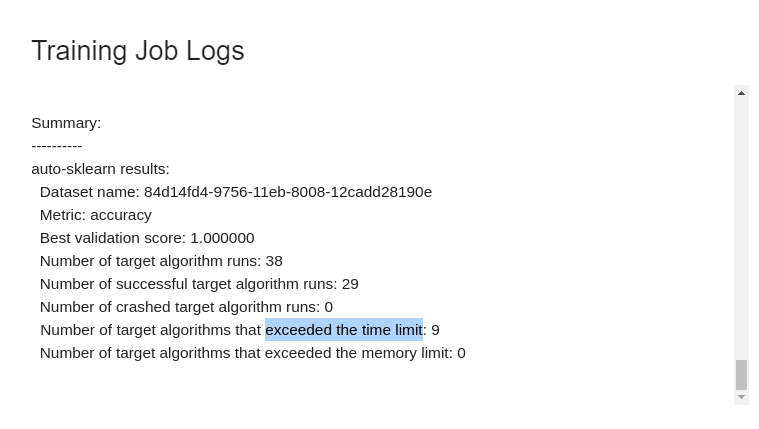Screen dimensions: 759x429
Task: Click the crashed target algorithm runs line
Action: pyautogui.click(x=186, y=307)
